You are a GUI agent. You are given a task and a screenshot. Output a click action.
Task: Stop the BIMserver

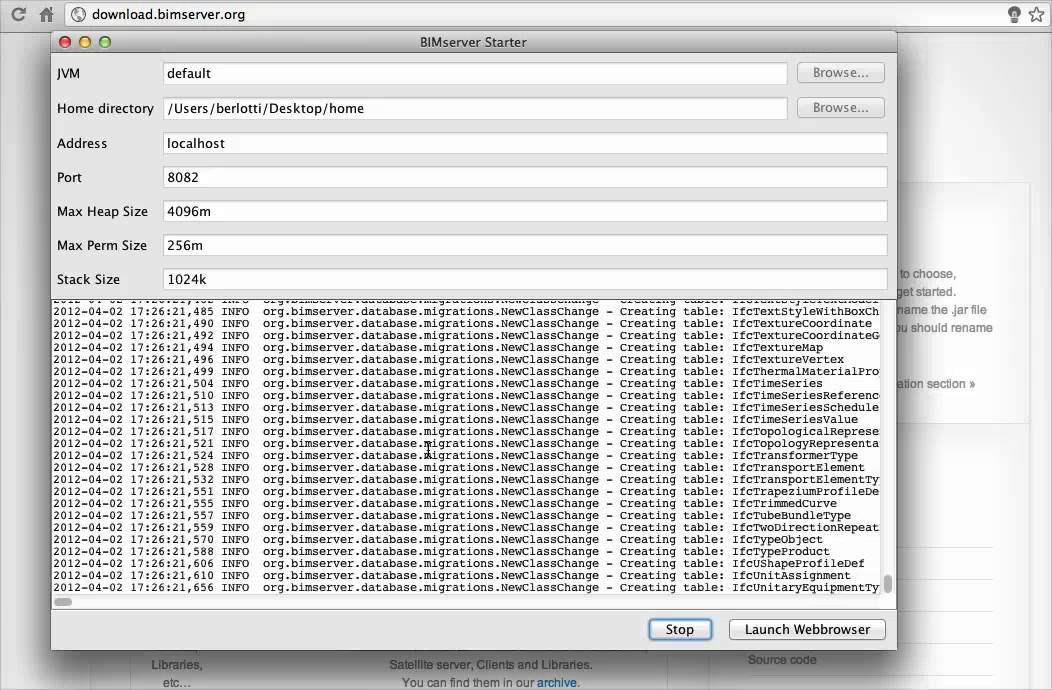(x=680, y=629)
